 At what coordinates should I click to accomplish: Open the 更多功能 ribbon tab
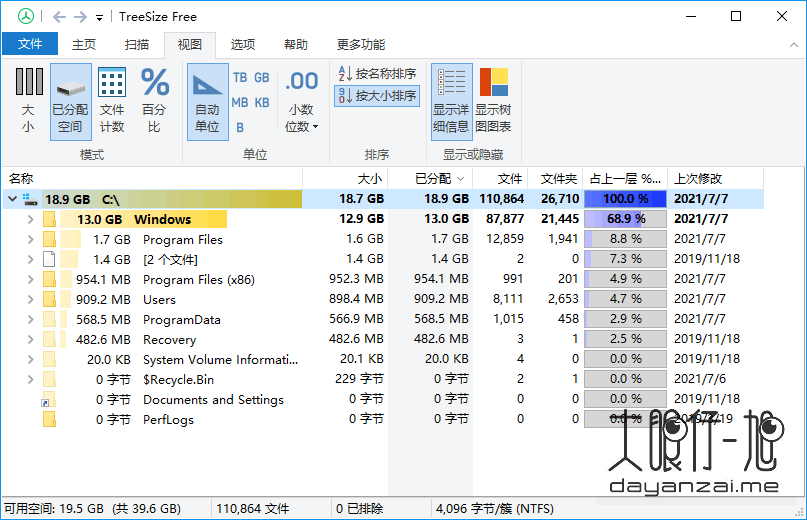(361, 45)
